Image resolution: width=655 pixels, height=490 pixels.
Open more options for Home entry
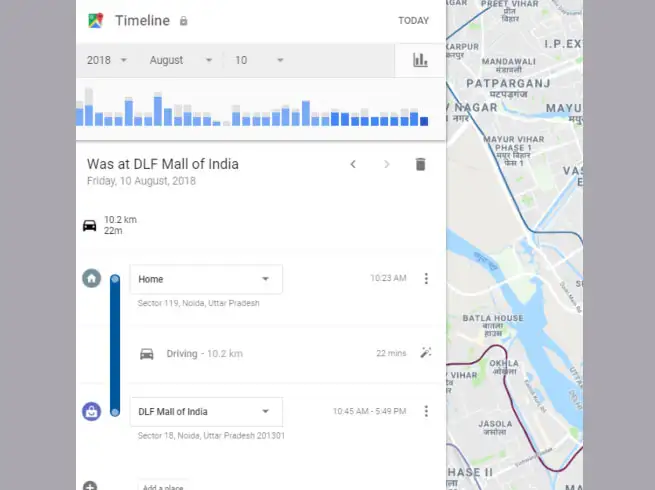(426, 279)
